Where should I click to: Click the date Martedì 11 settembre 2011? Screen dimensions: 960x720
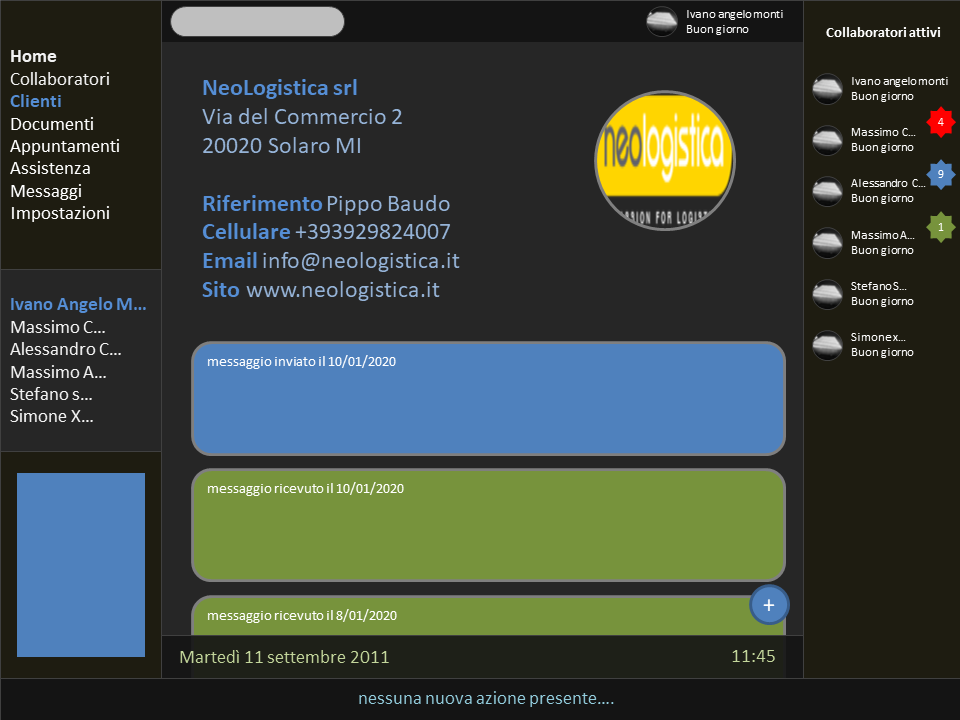(284, 657)
